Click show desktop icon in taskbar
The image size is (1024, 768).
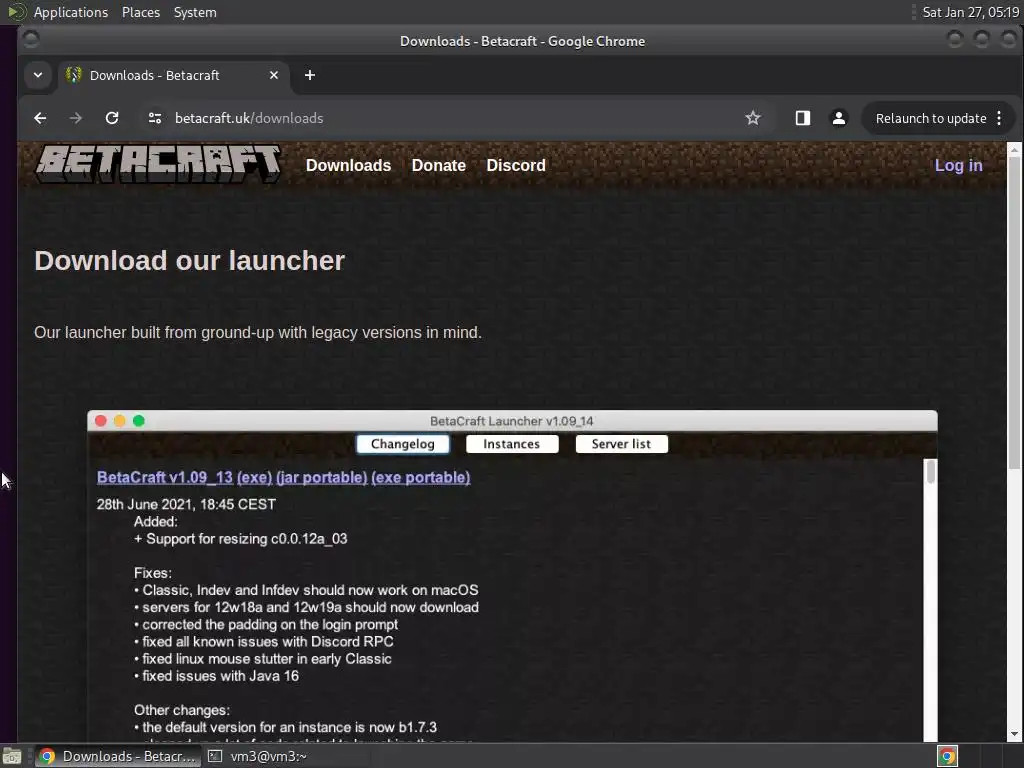pyautogui.click(x=12, y=756)
